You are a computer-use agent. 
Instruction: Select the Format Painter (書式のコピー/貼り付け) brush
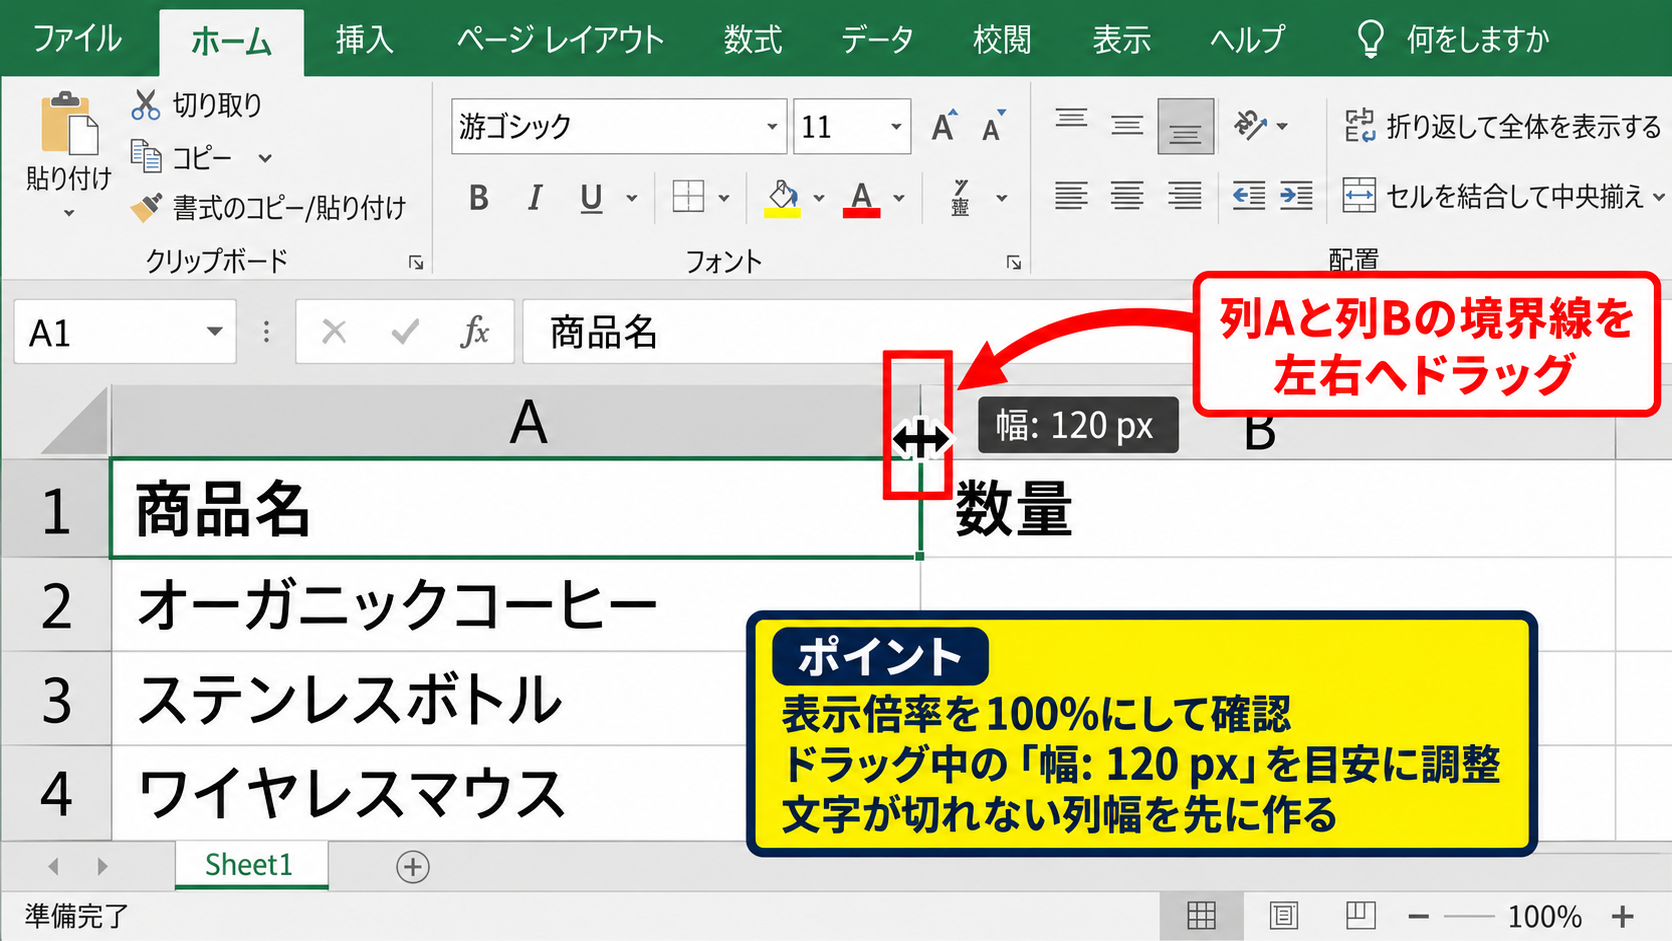click(x=146, y=207)
